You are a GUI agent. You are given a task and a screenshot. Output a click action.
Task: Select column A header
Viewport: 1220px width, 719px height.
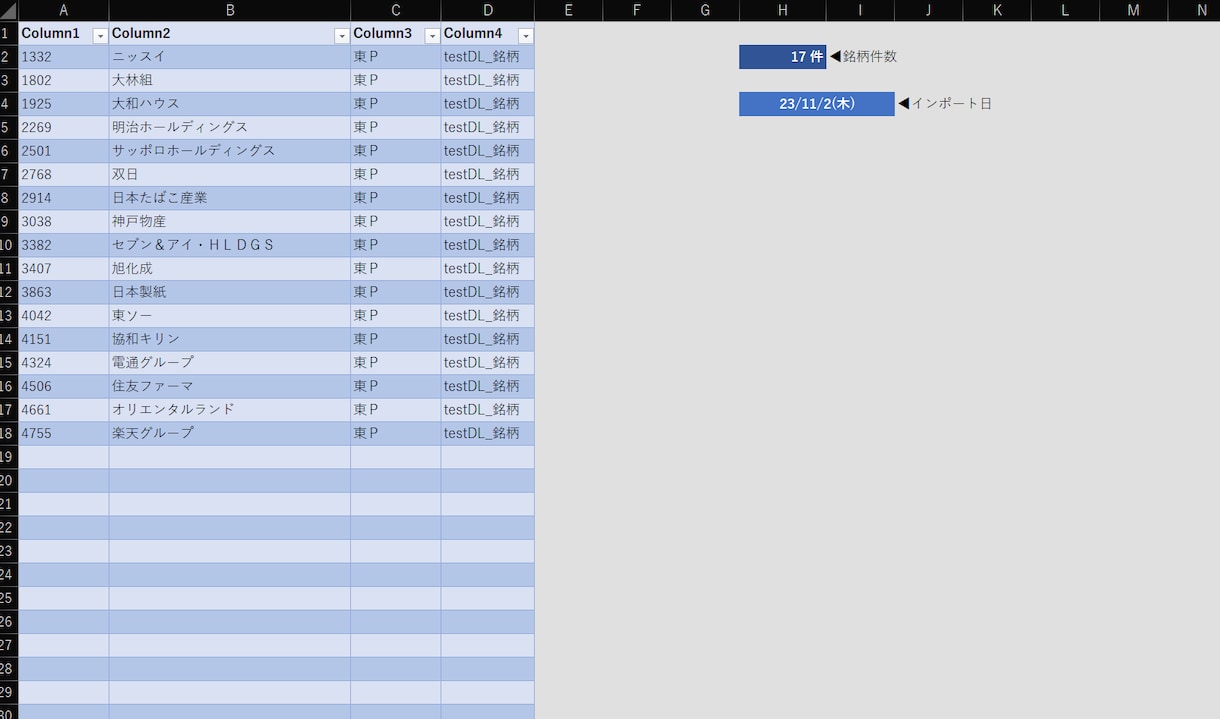pyautogui.click(x=64, y=11)
